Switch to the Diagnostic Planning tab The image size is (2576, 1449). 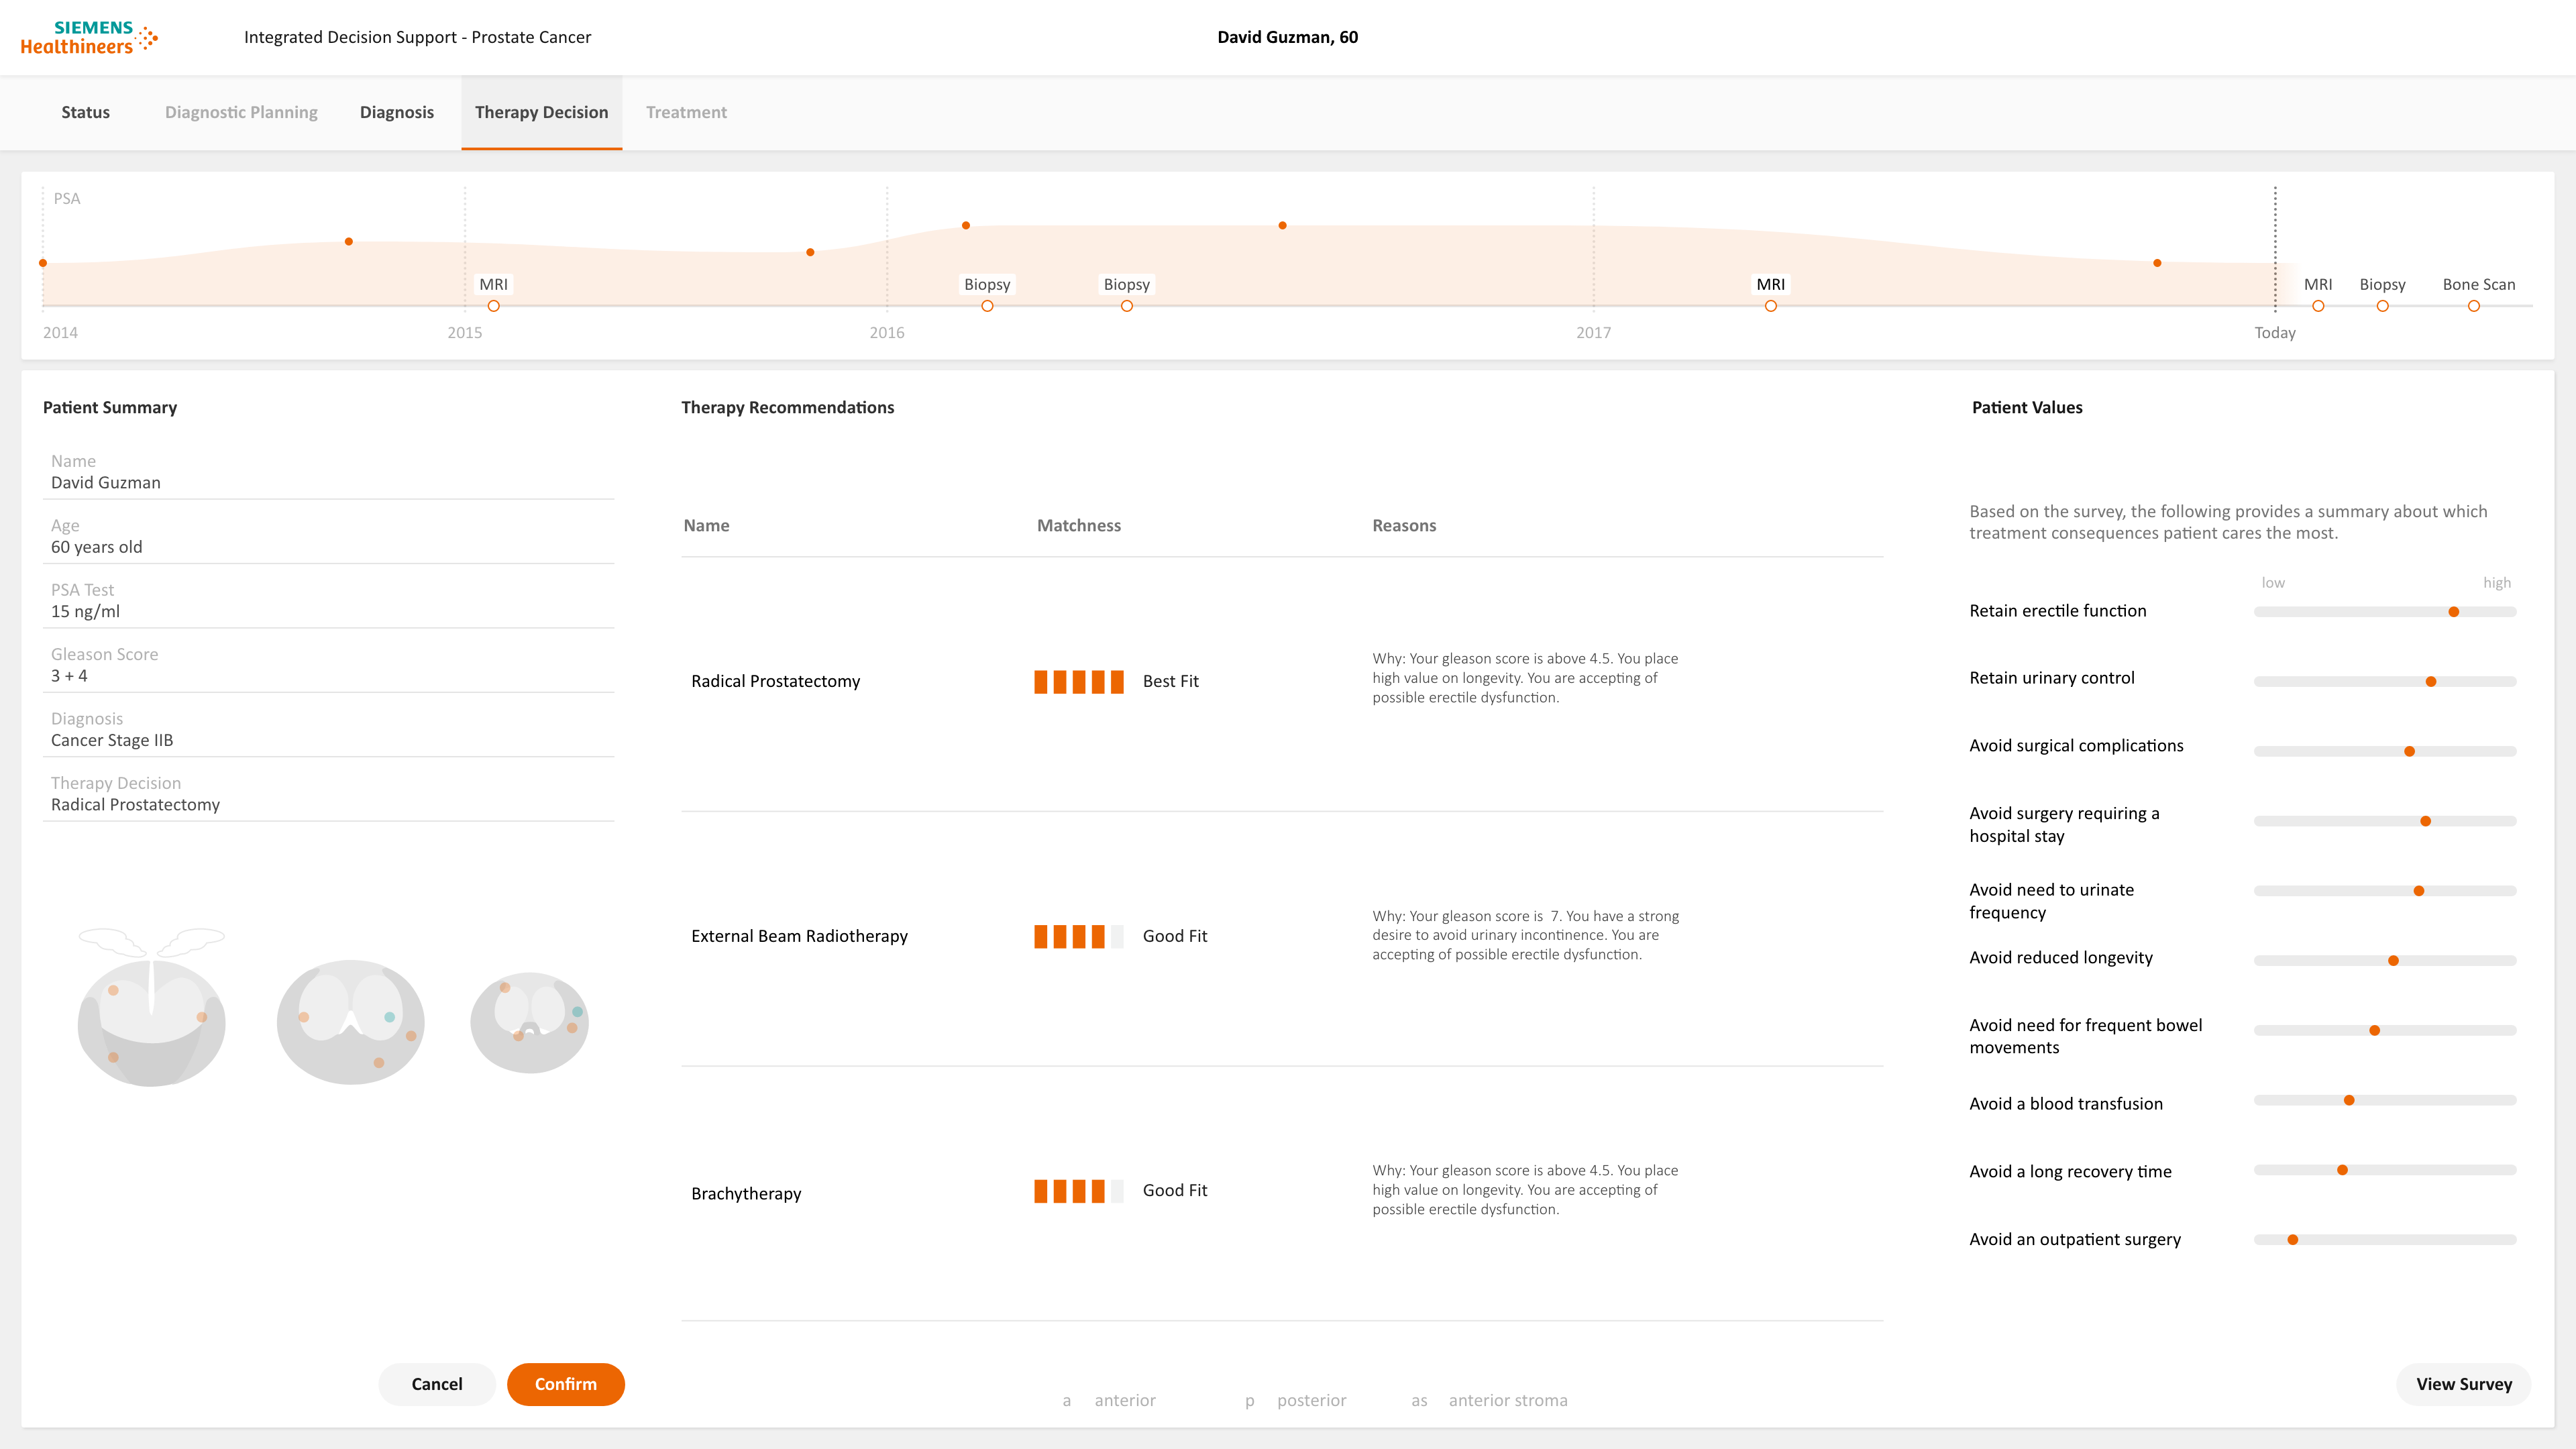(x=241, y=112)
